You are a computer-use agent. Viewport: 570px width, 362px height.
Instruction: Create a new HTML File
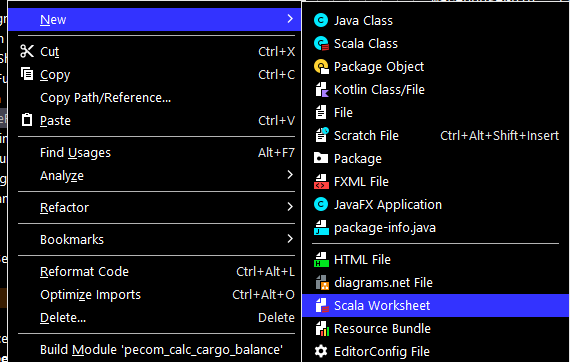435,260
